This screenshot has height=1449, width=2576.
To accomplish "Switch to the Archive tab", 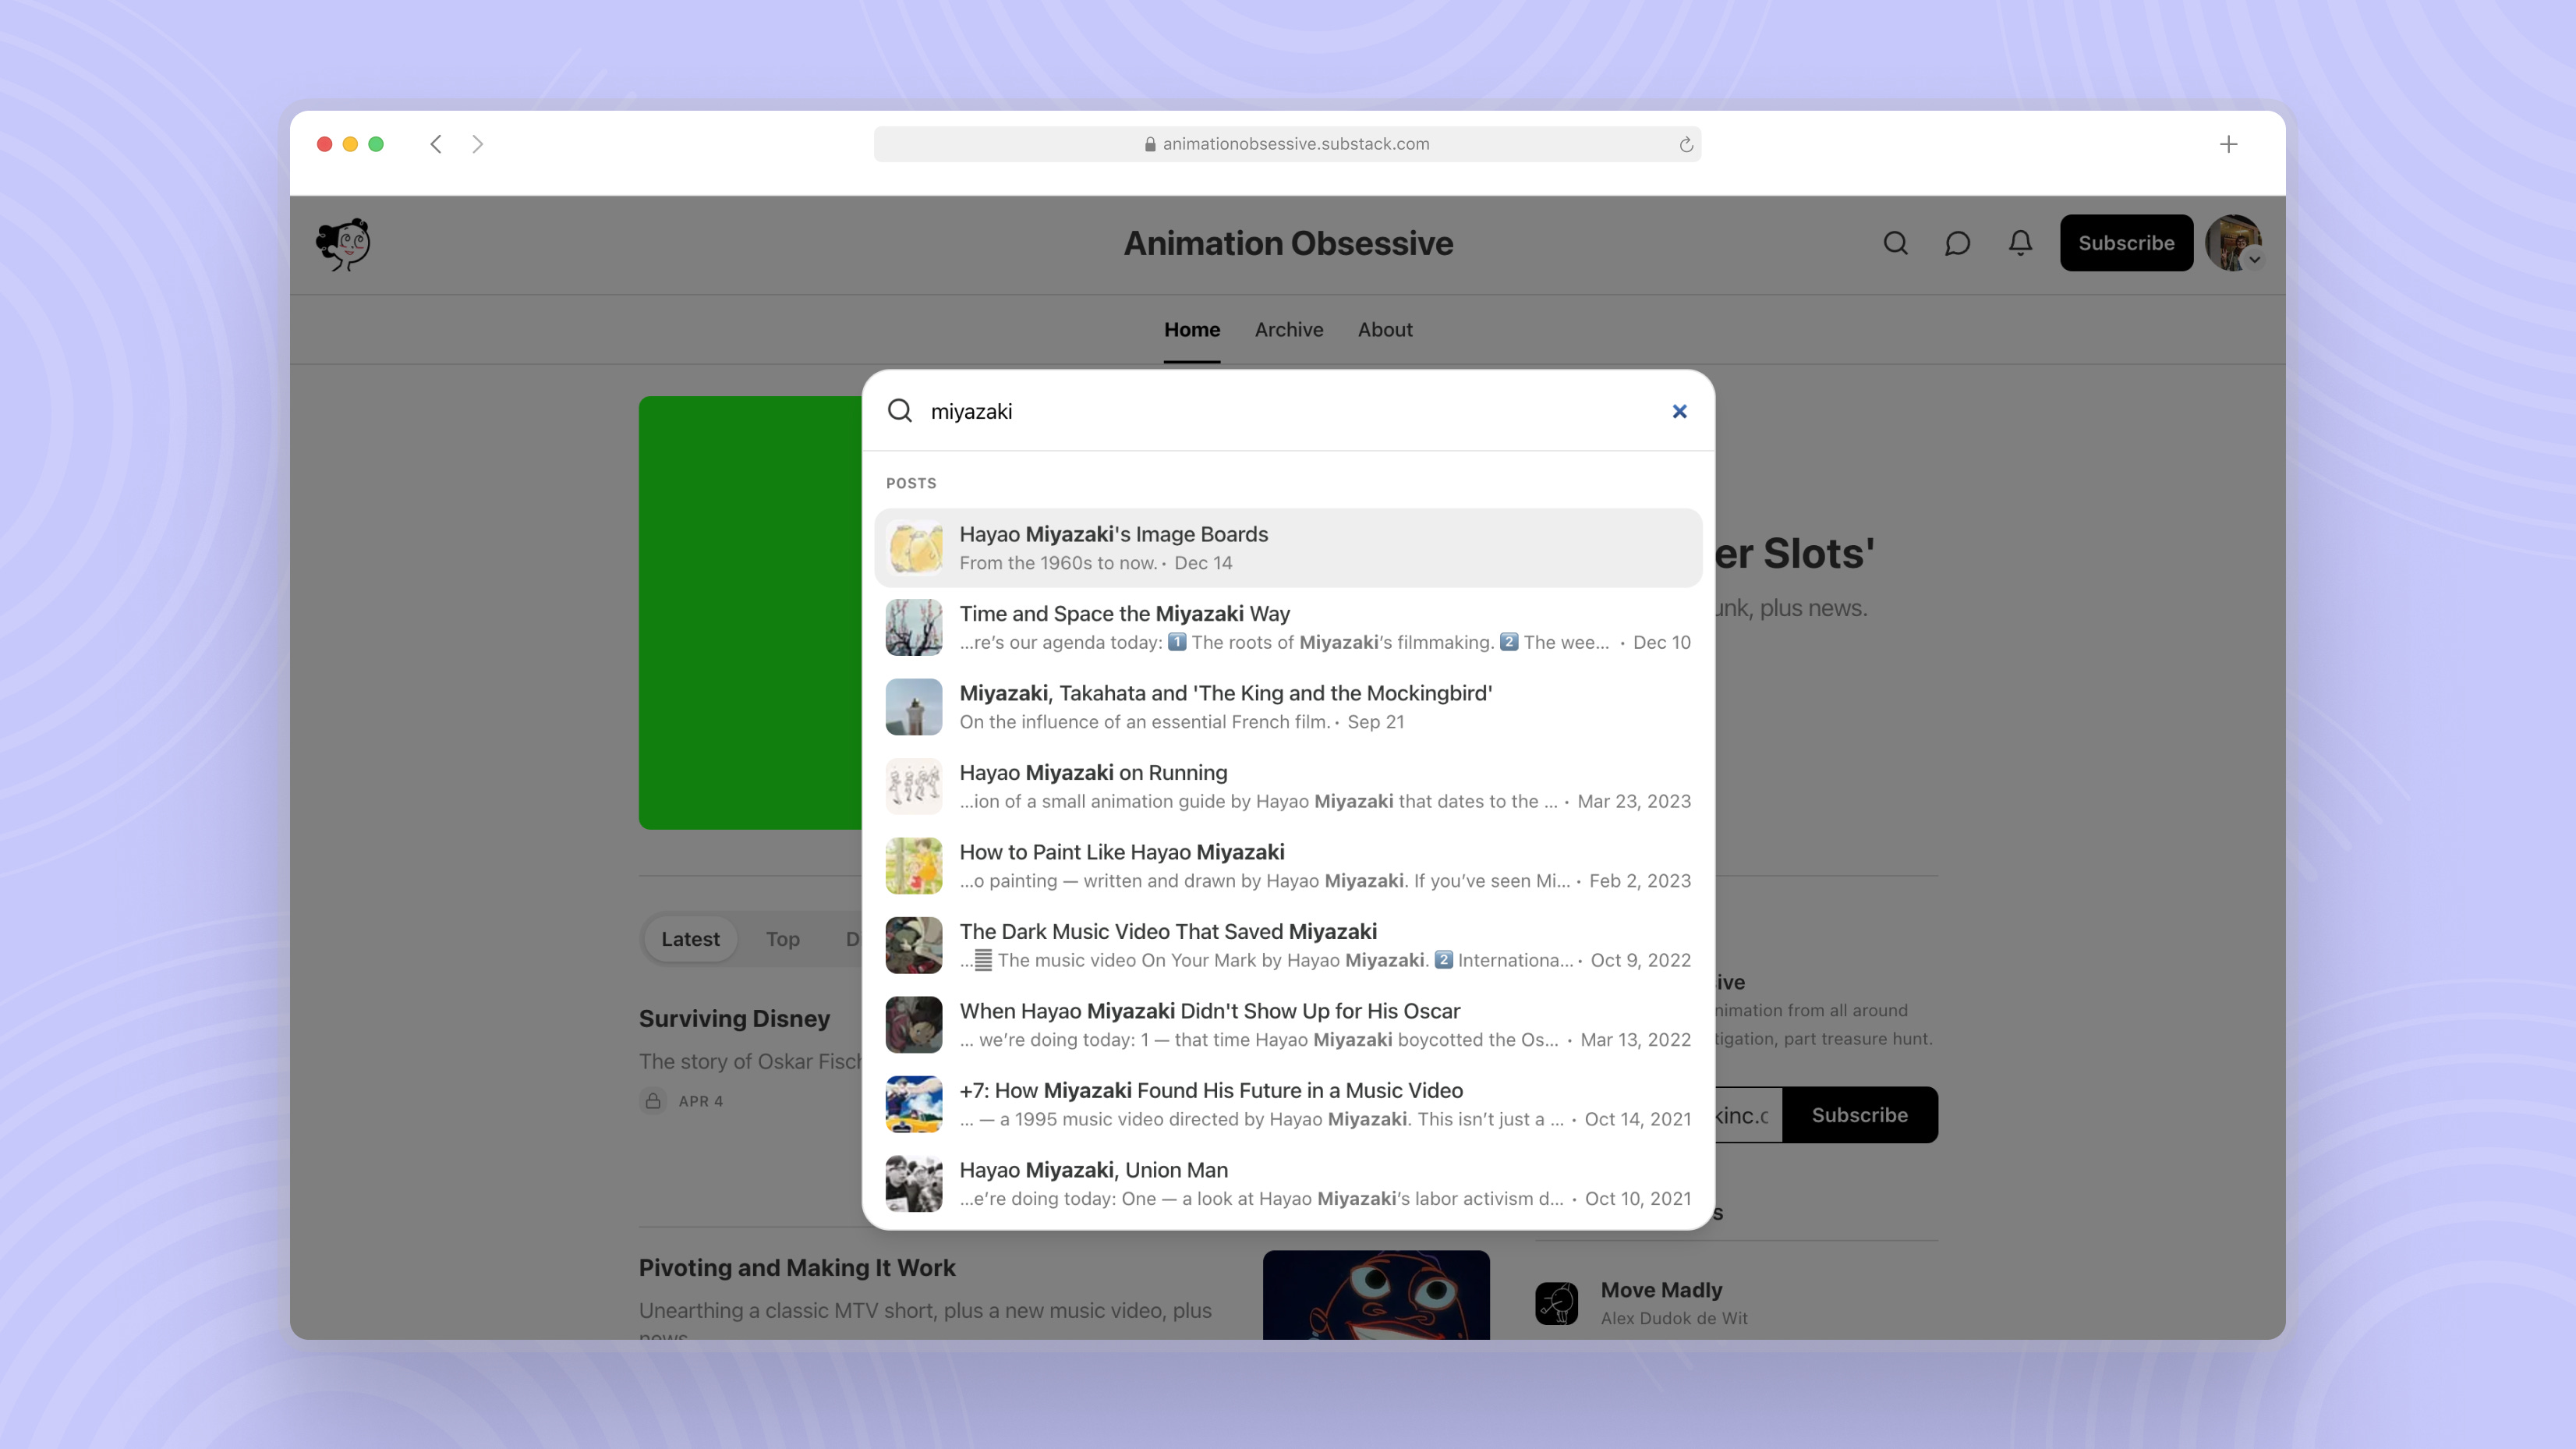I will click(1288, 329).
